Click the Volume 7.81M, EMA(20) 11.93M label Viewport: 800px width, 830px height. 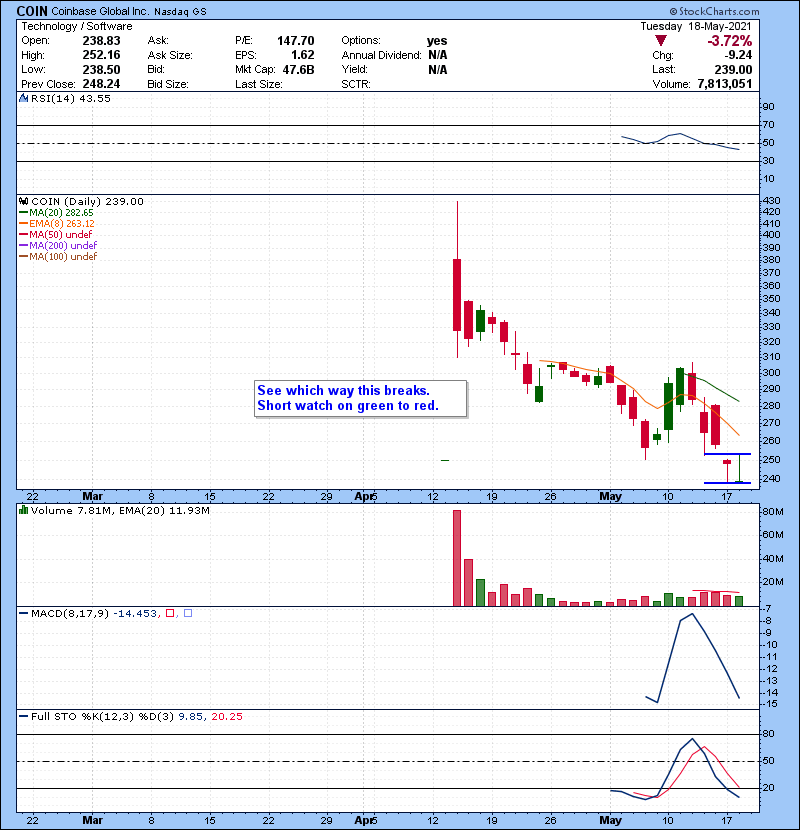pyautogui.click(x=120, y=511)
